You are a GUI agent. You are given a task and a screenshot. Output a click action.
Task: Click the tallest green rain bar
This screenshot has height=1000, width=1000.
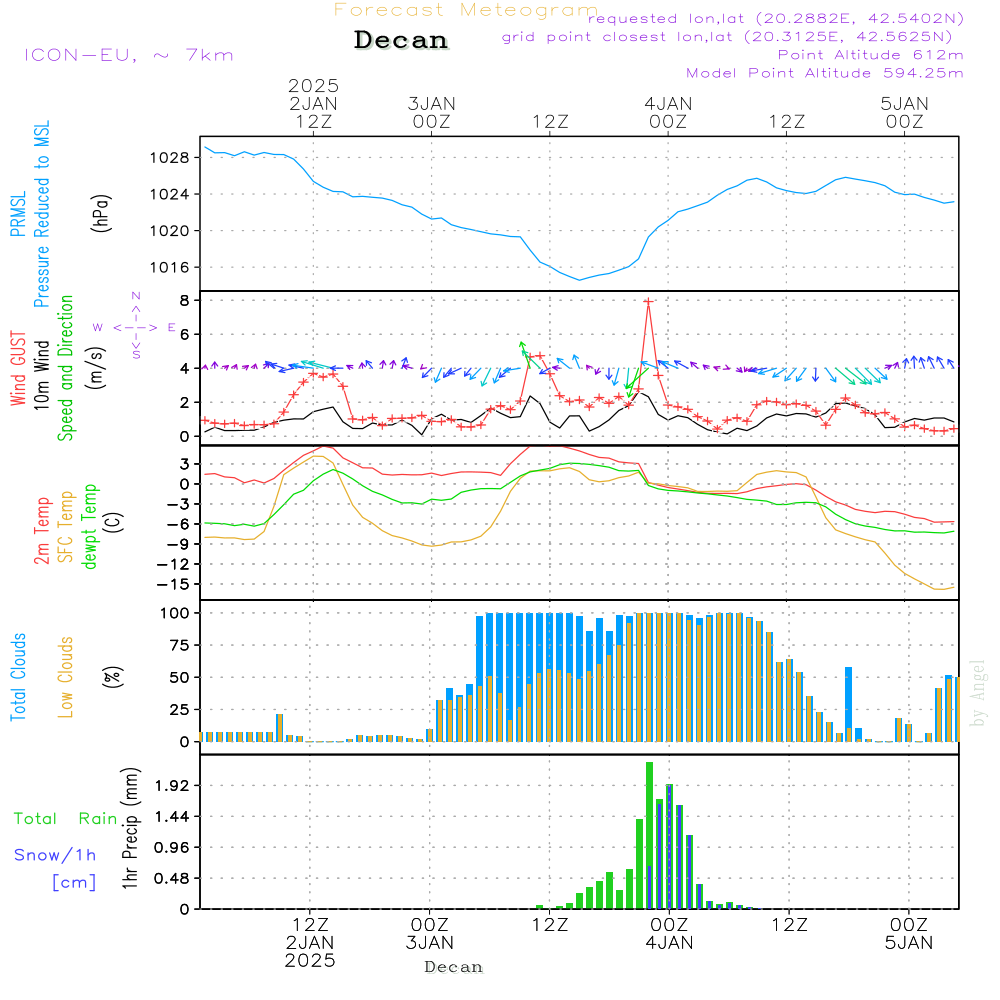(649, 835)
